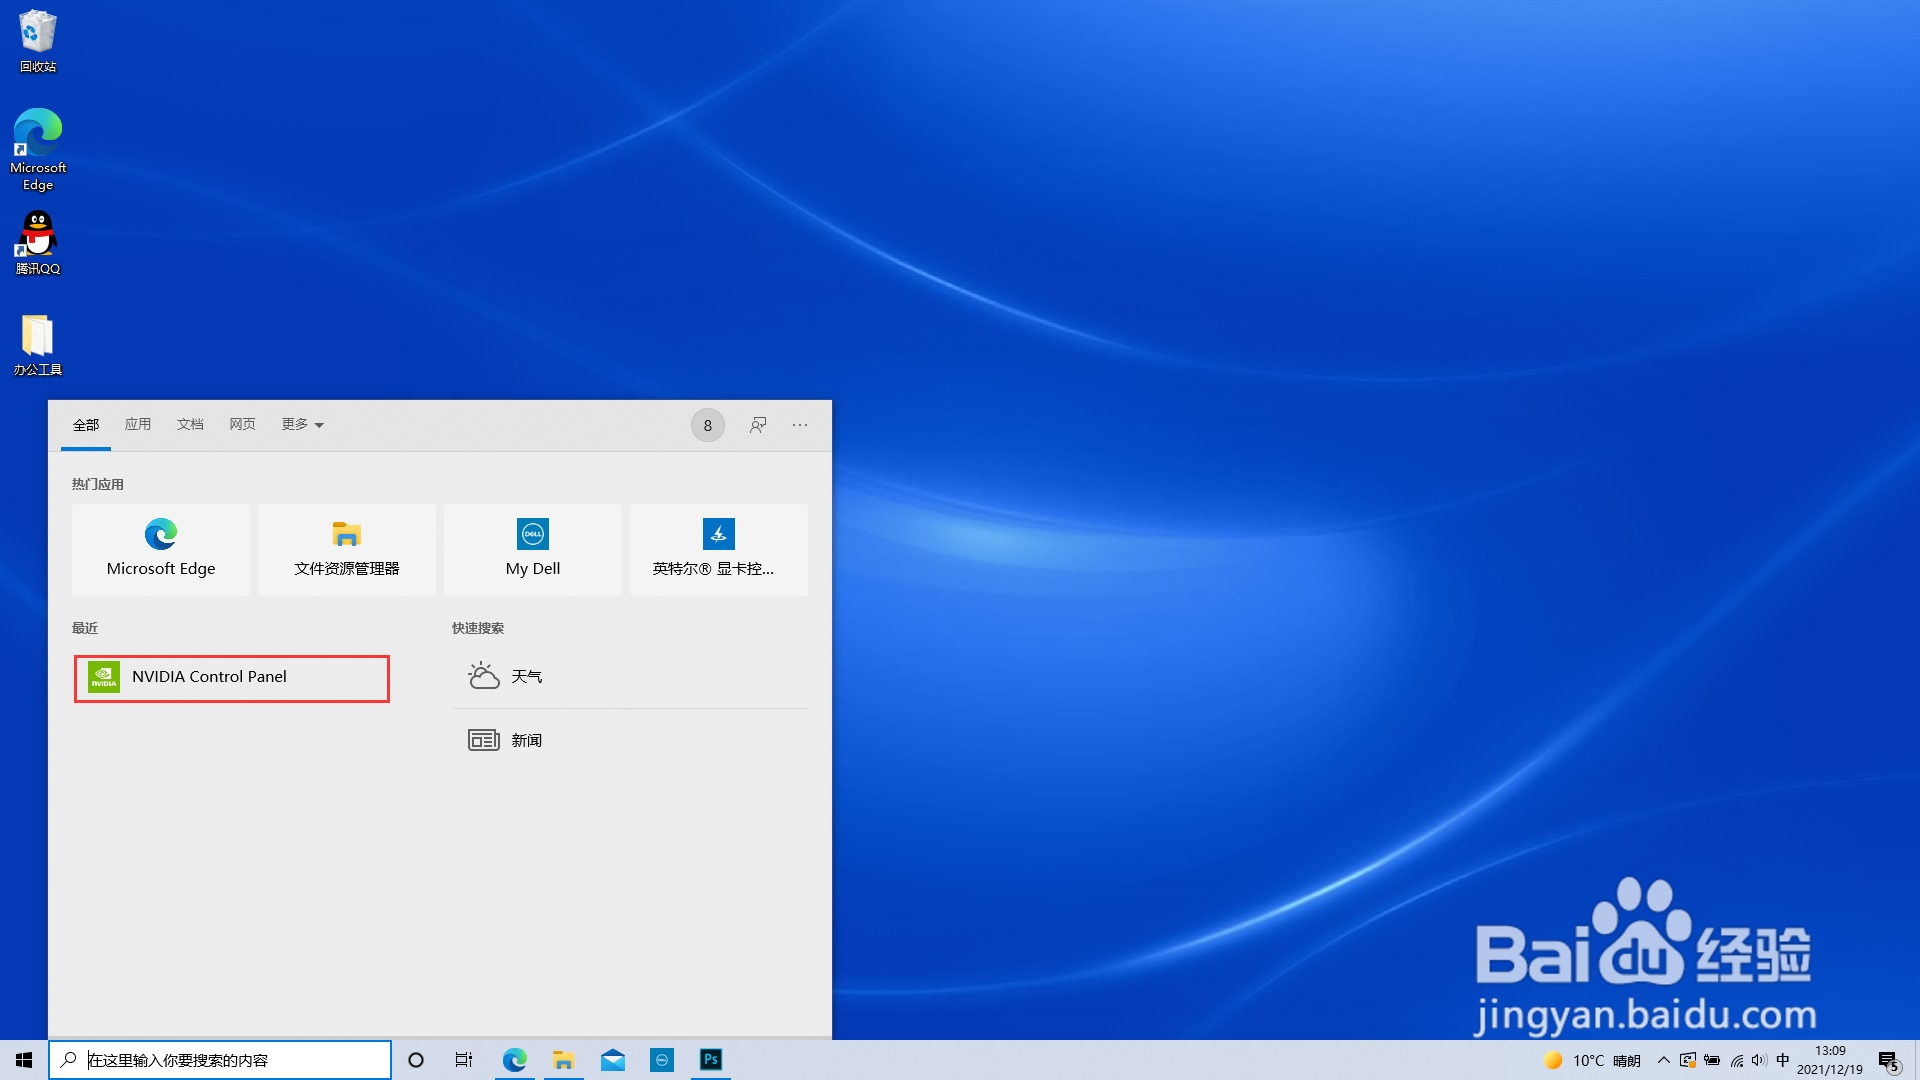Screen dimensions: 1920x1080
Task: Click the news quick search item
Action: tap(526, 741)
